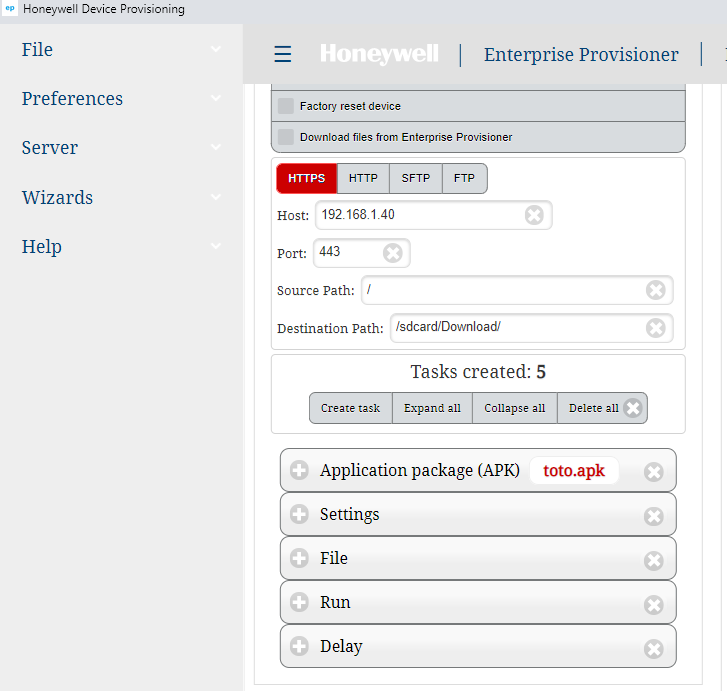Remove the Delay task
Screen dimensions: 727x691
pyautogui.click(x=654, y=649)
